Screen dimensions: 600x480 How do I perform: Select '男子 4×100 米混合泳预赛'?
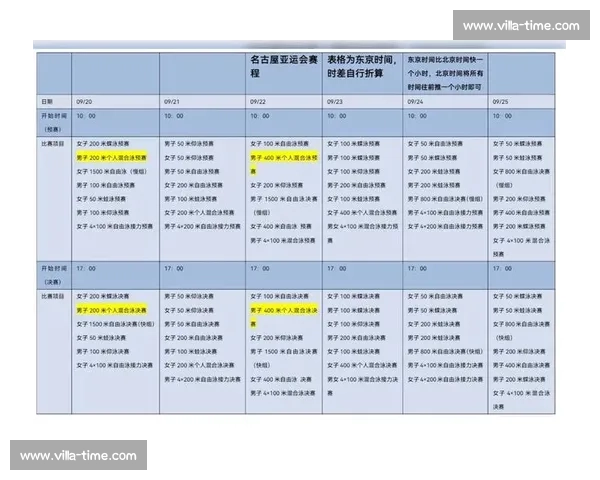[283, 241]
